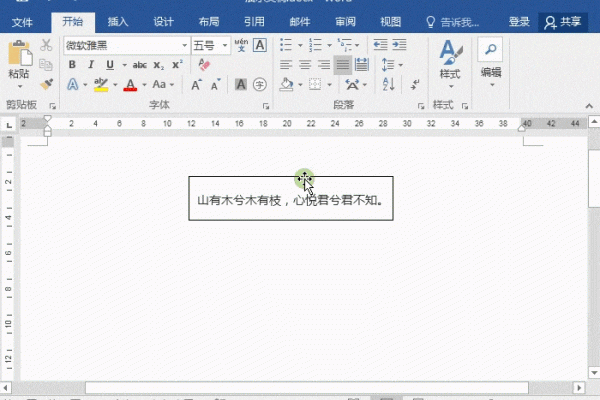Clear all formatting with eraser icon
Image resolution: width=600 pixels, height=400 pixels.
tap(204, 65)
